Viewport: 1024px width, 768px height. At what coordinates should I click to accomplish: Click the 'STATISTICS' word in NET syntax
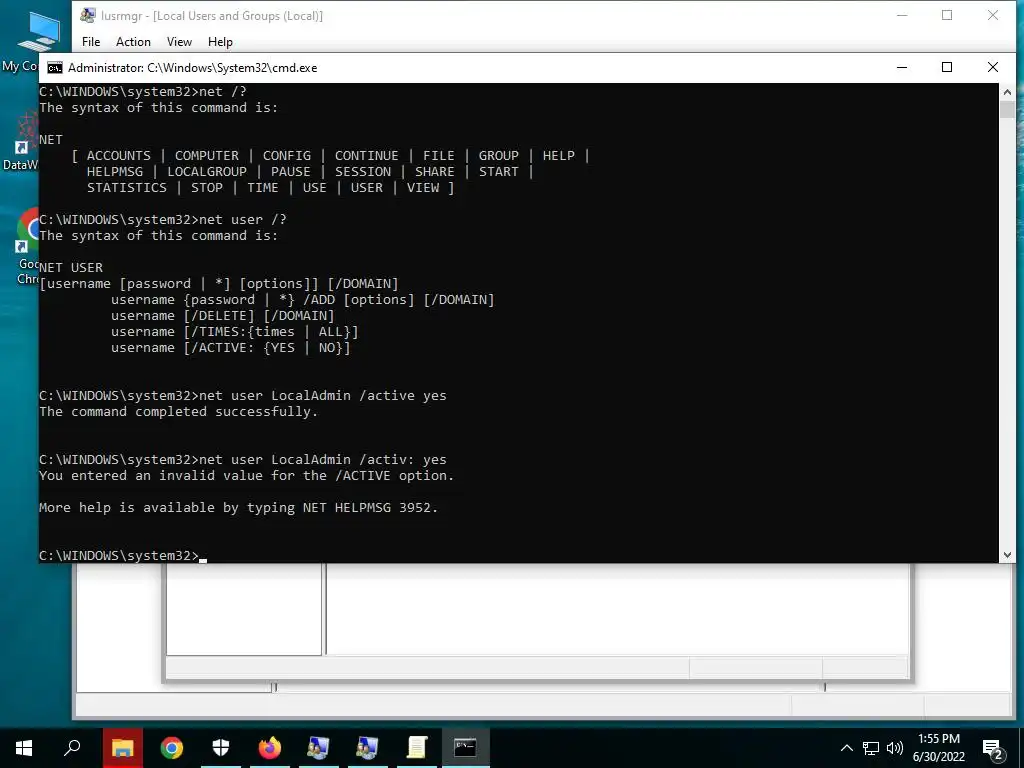(x=127, y=187)
